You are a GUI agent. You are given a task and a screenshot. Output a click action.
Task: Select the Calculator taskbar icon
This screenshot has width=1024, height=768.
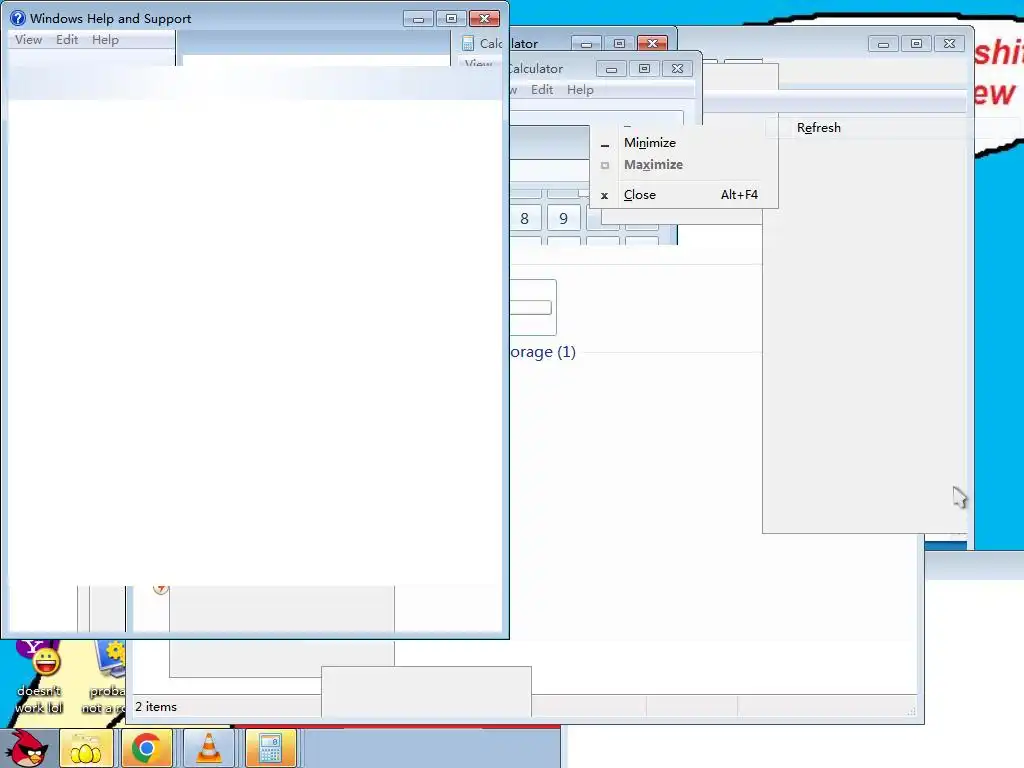[x=270, y=748]
